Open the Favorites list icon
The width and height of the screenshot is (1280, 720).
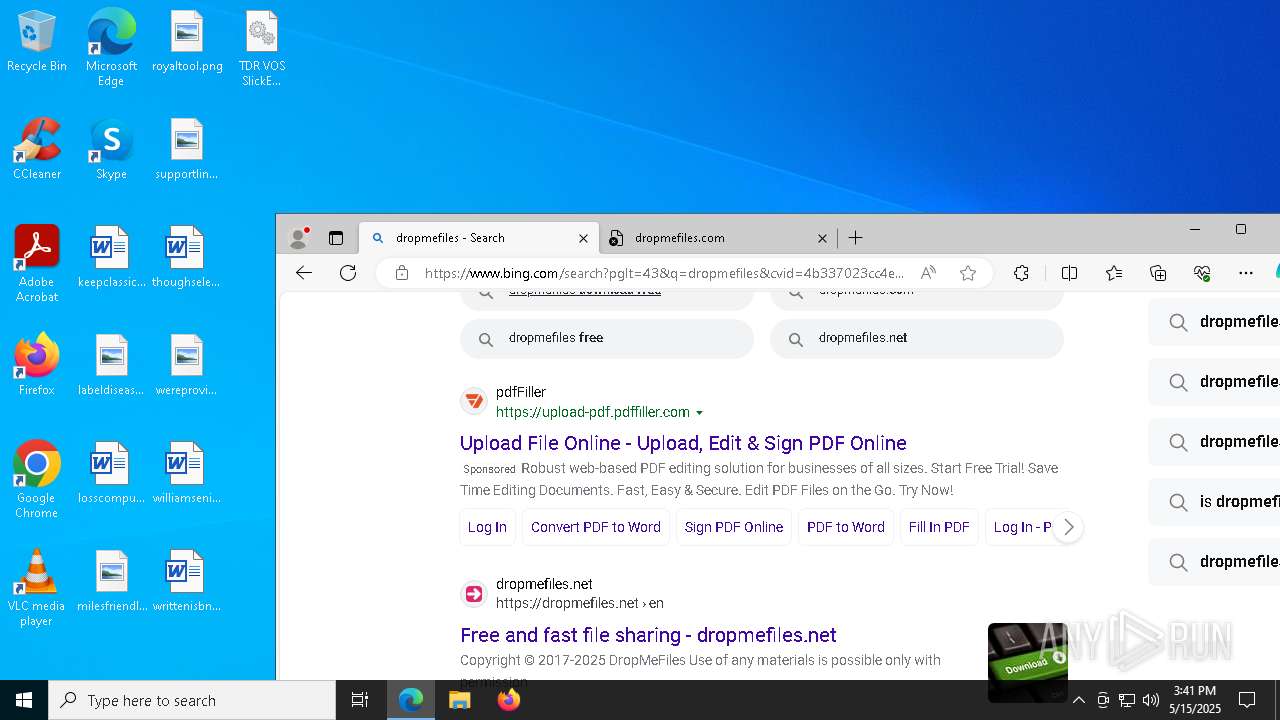point(1114,273)
